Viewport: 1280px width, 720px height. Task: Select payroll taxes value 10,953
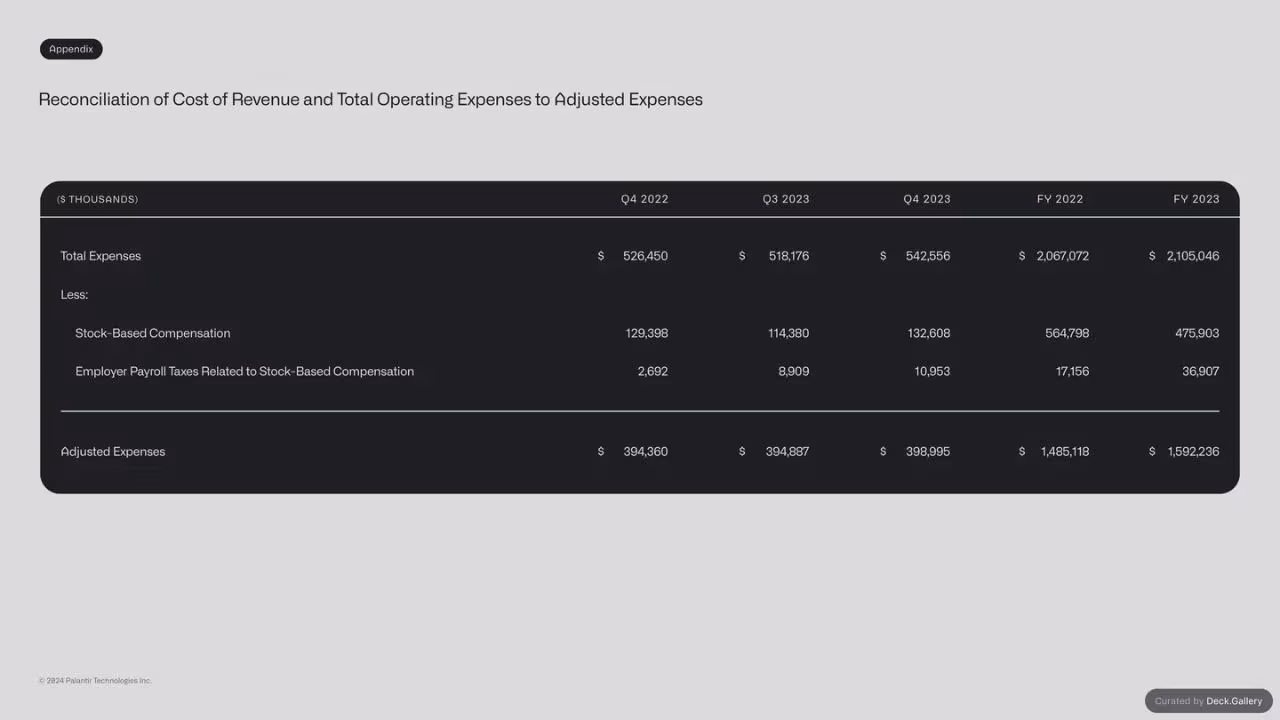(x=932, y=371)
